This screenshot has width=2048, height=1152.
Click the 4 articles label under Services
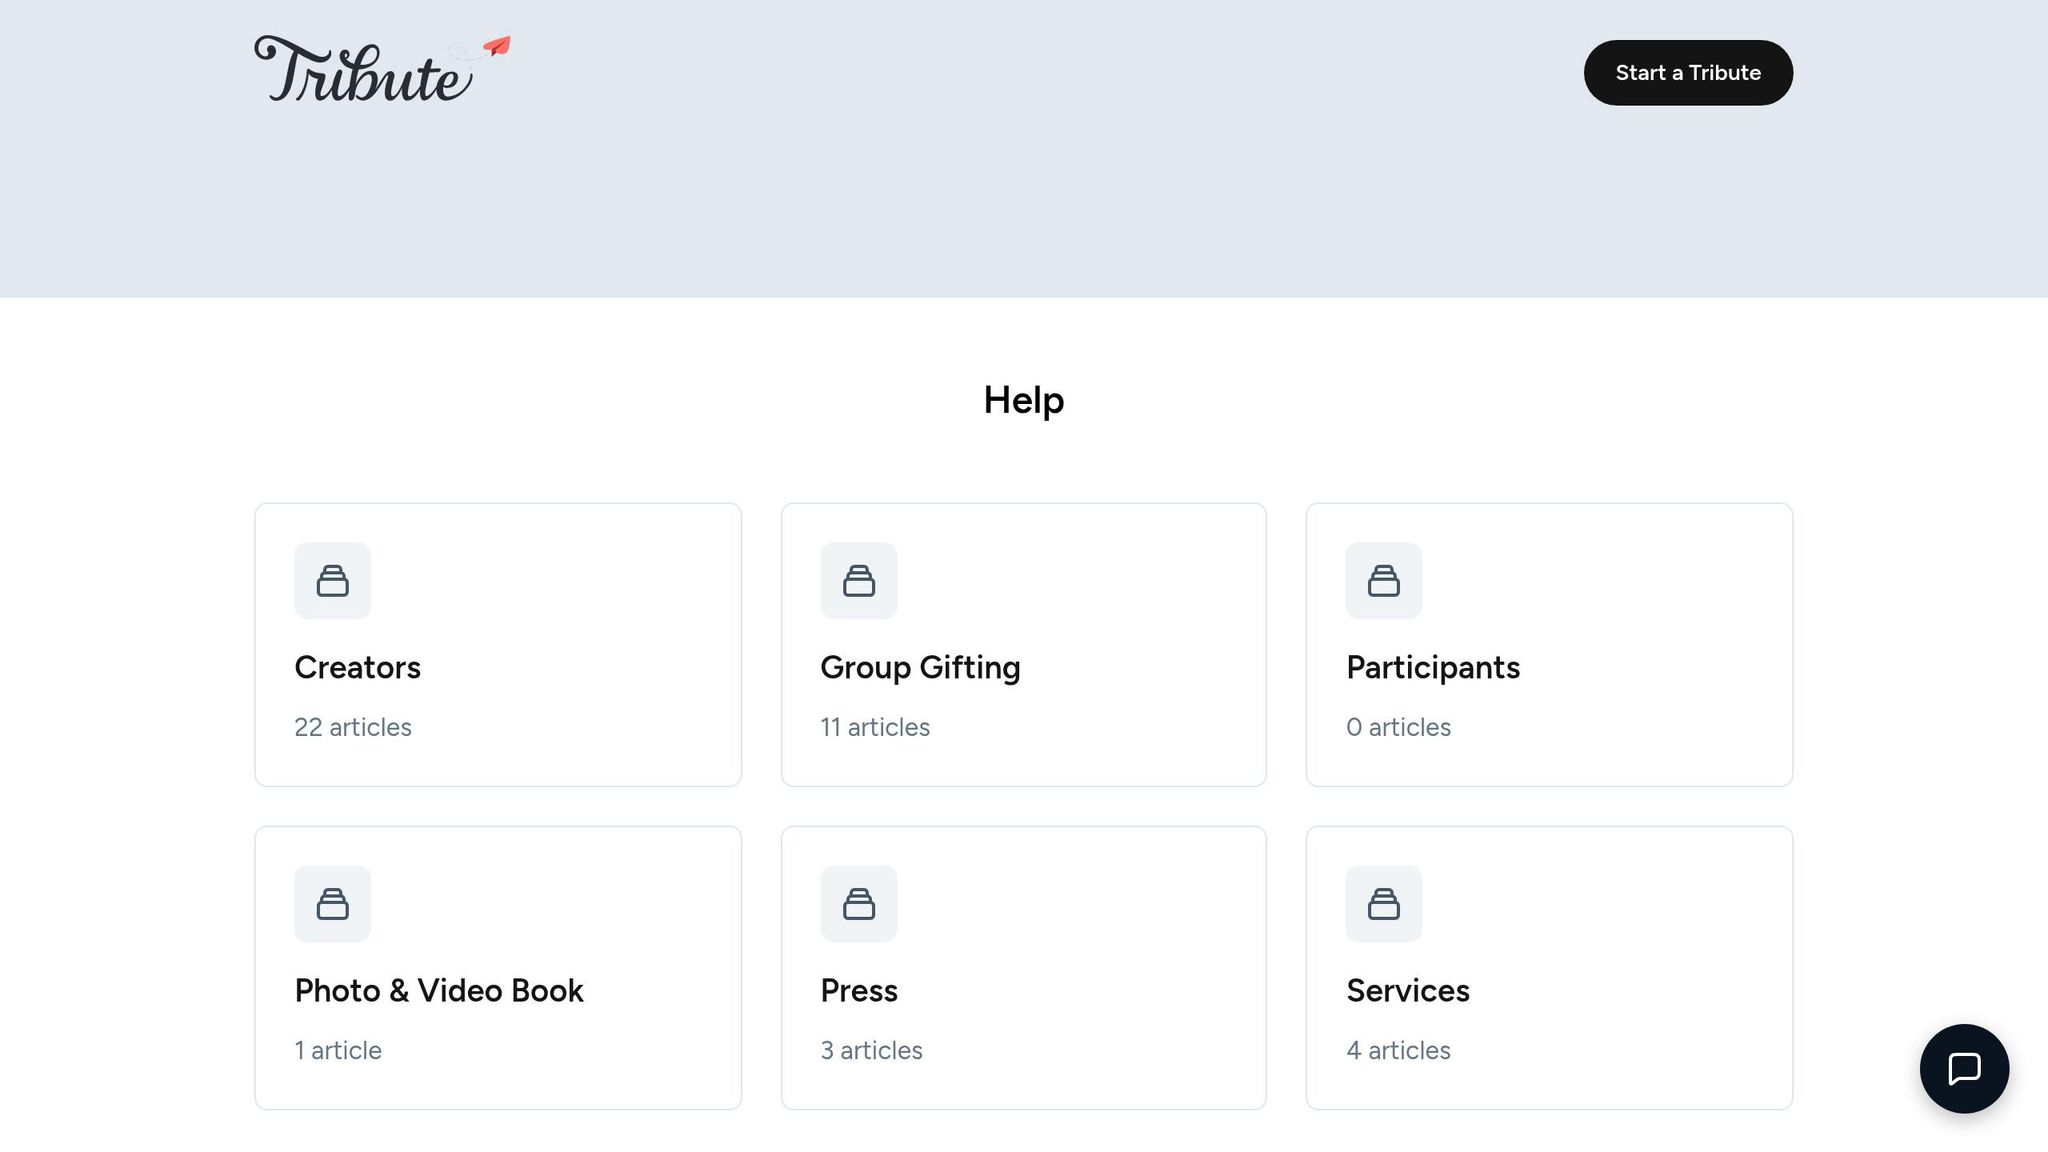(1397, 1050)
